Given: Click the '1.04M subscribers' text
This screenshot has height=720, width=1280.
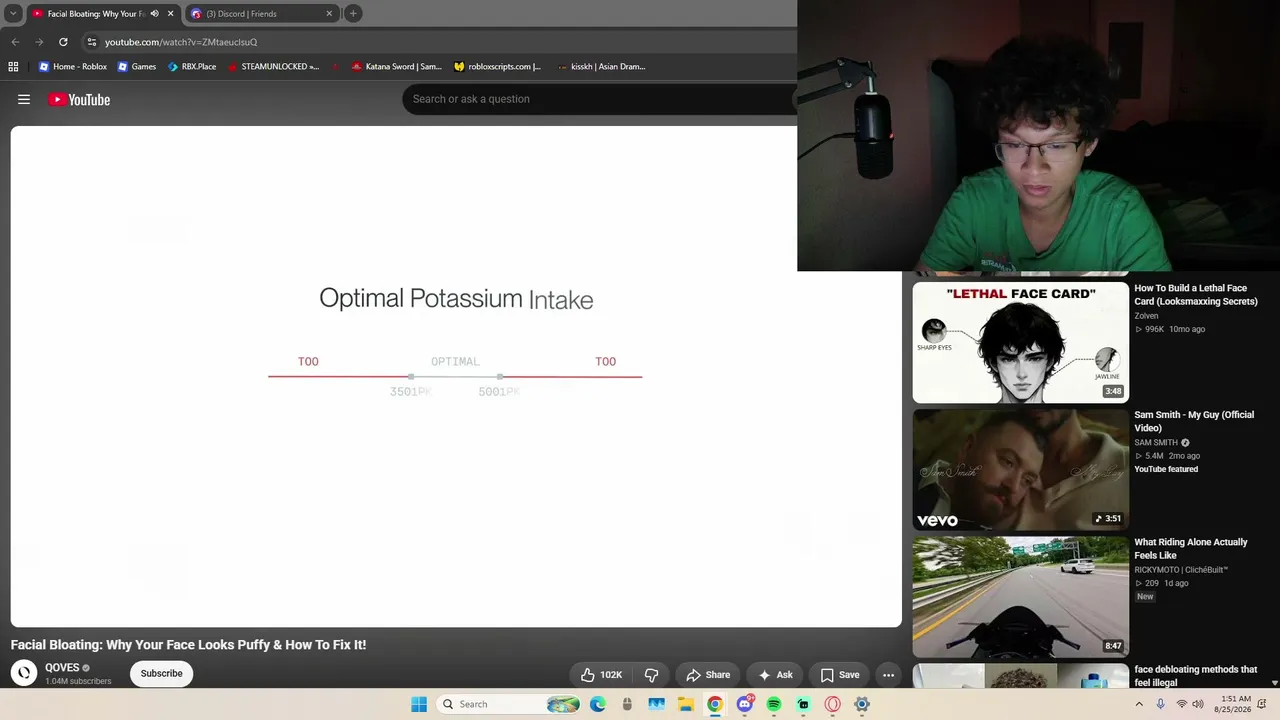Looking at the screenshot, I should [78, 682].
